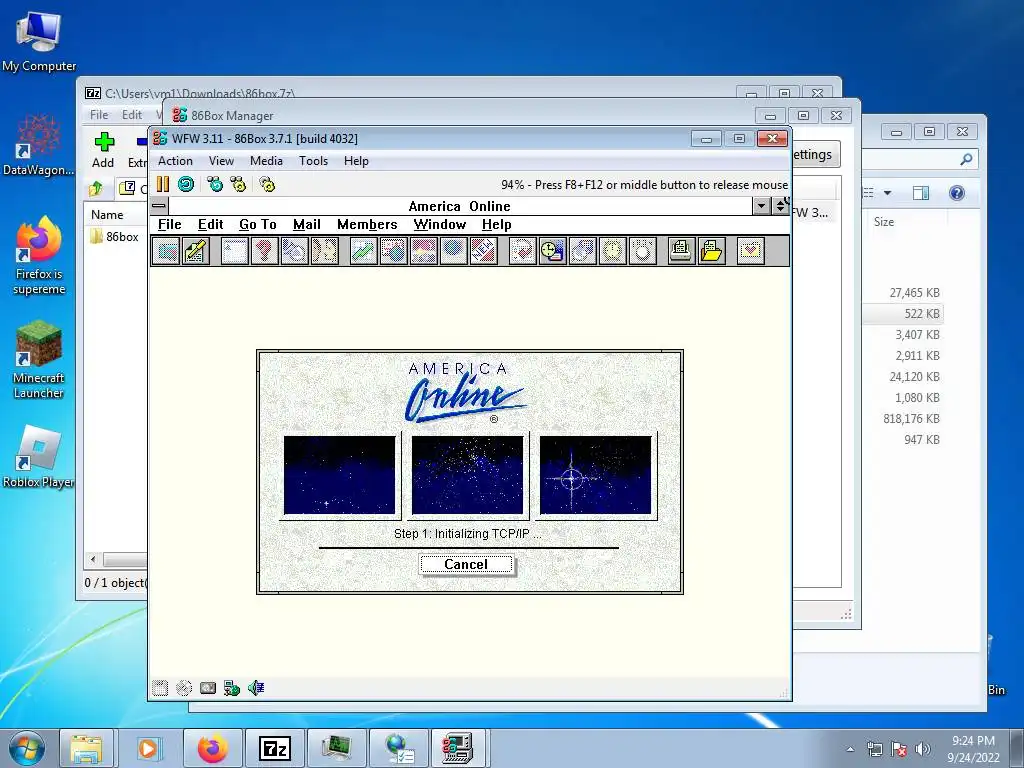Click AOL minimize down-arrow button

tap(761, 206)
